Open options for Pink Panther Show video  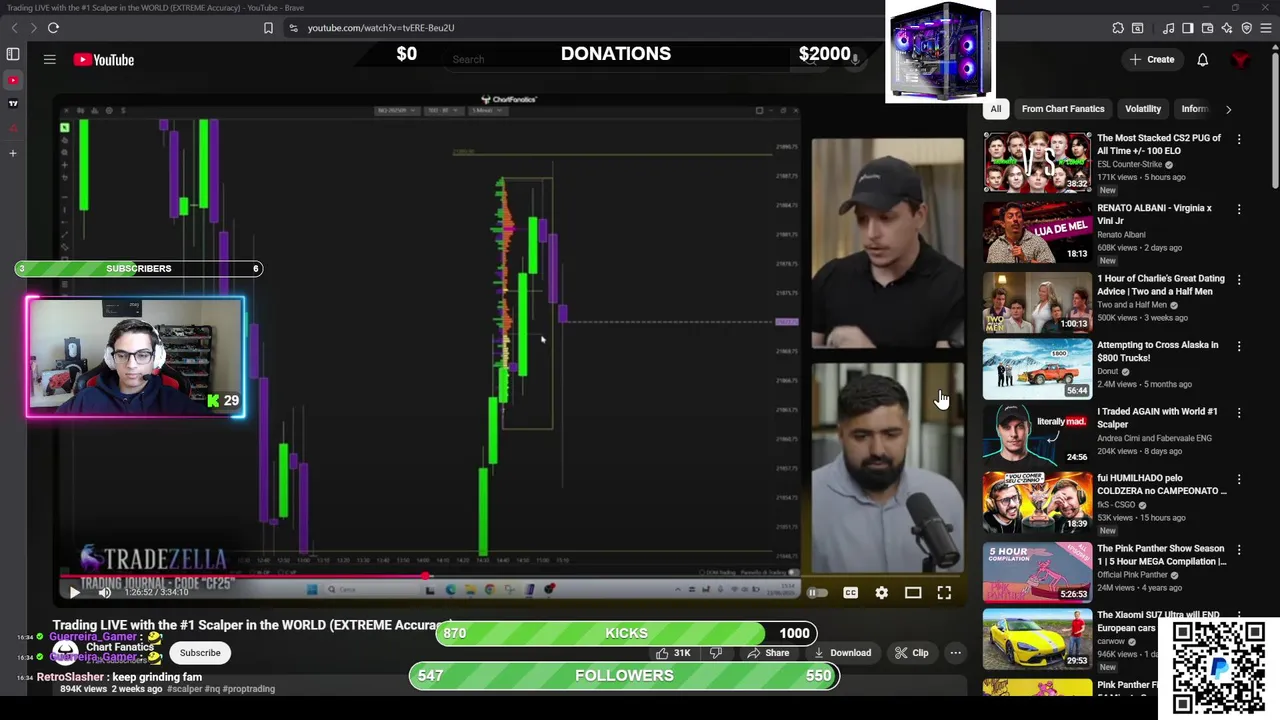(x=1239, y=549)
